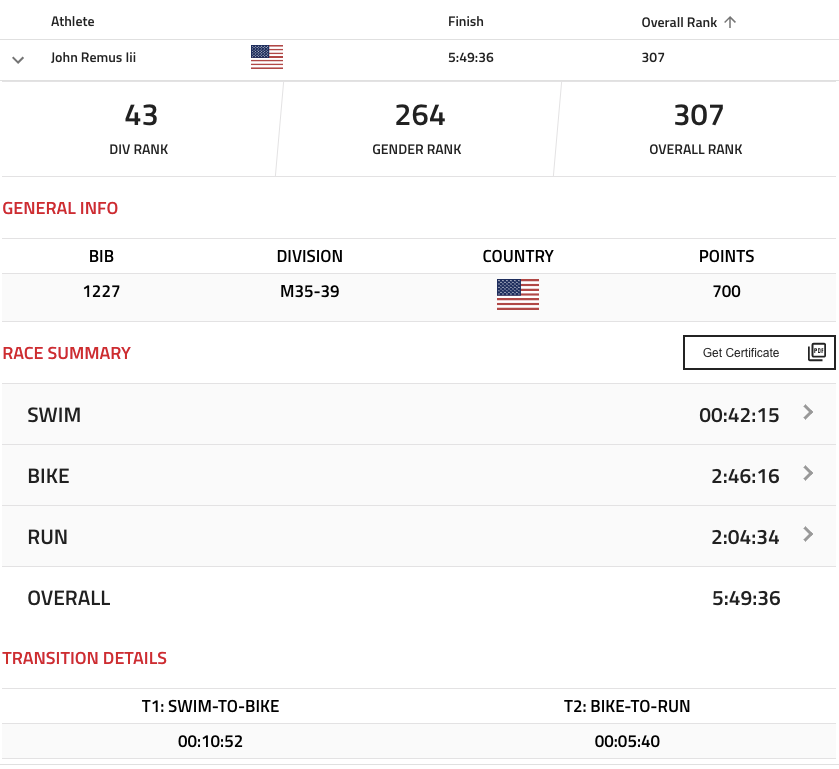Click the OVERALL time row
The width and height of the screenshot is (839, 769).
coord(419,598)
